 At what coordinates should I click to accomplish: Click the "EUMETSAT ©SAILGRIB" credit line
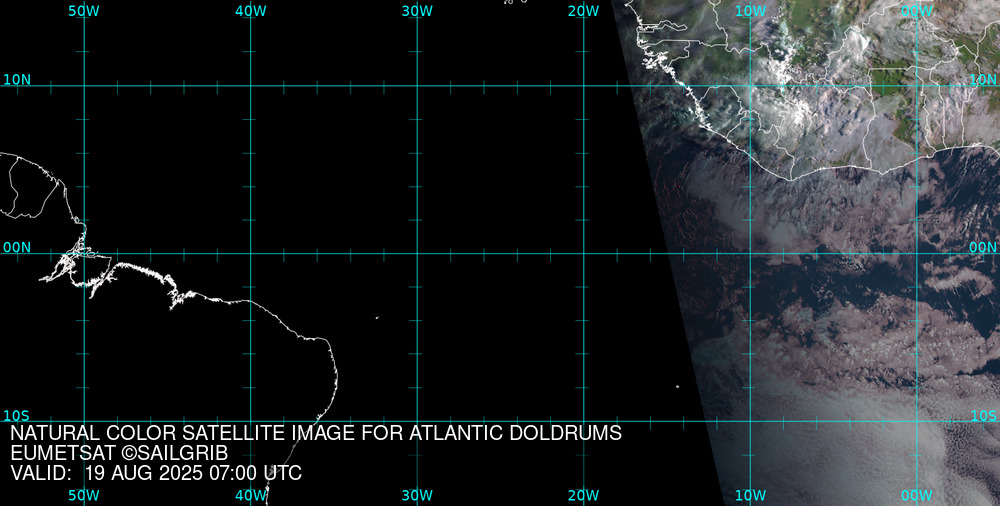tap(119, 454)
